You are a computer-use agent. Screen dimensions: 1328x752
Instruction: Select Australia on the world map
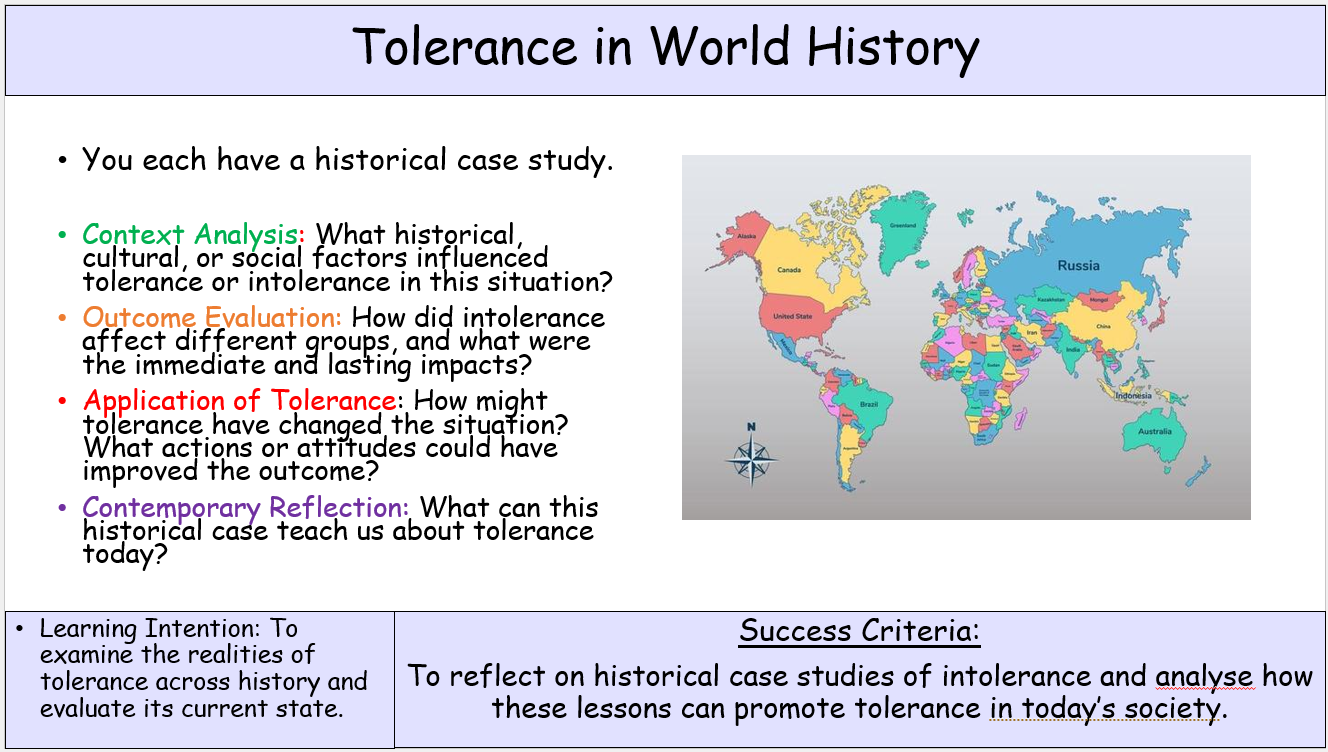tap(1154, 431)
